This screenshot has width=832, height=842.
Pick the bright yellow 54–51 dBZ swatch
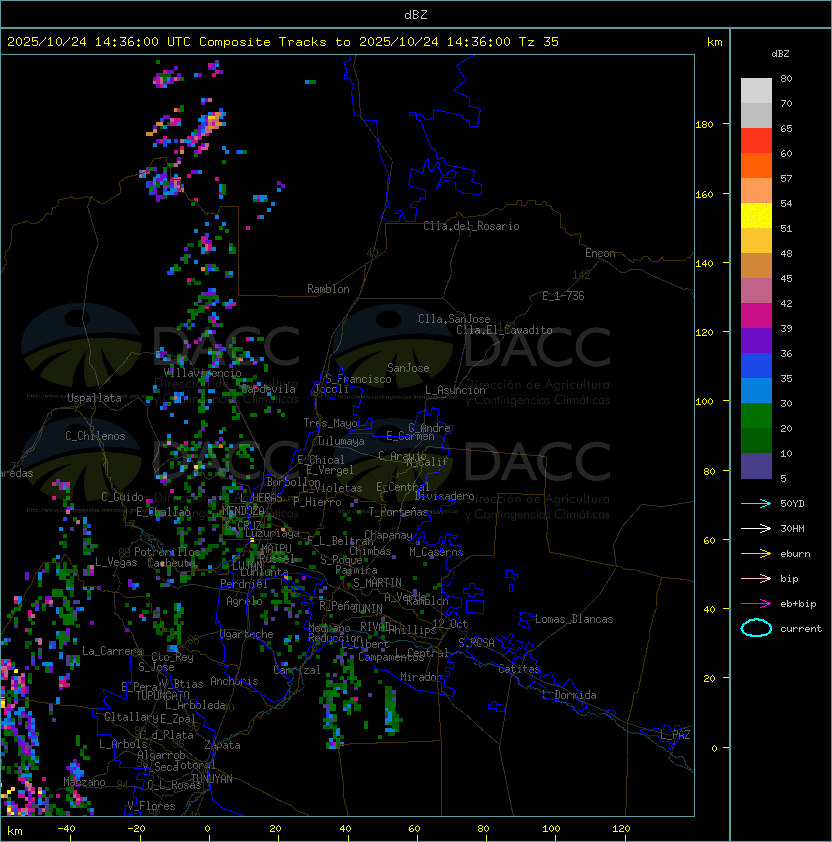756,216
